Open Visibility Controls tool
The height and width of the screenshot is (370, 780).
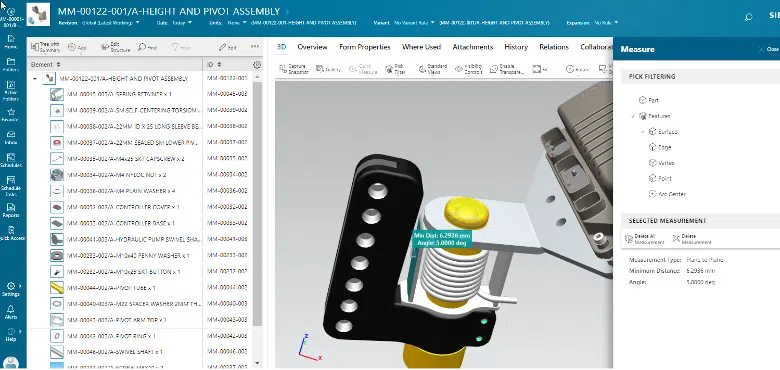(x=469, y=69)
